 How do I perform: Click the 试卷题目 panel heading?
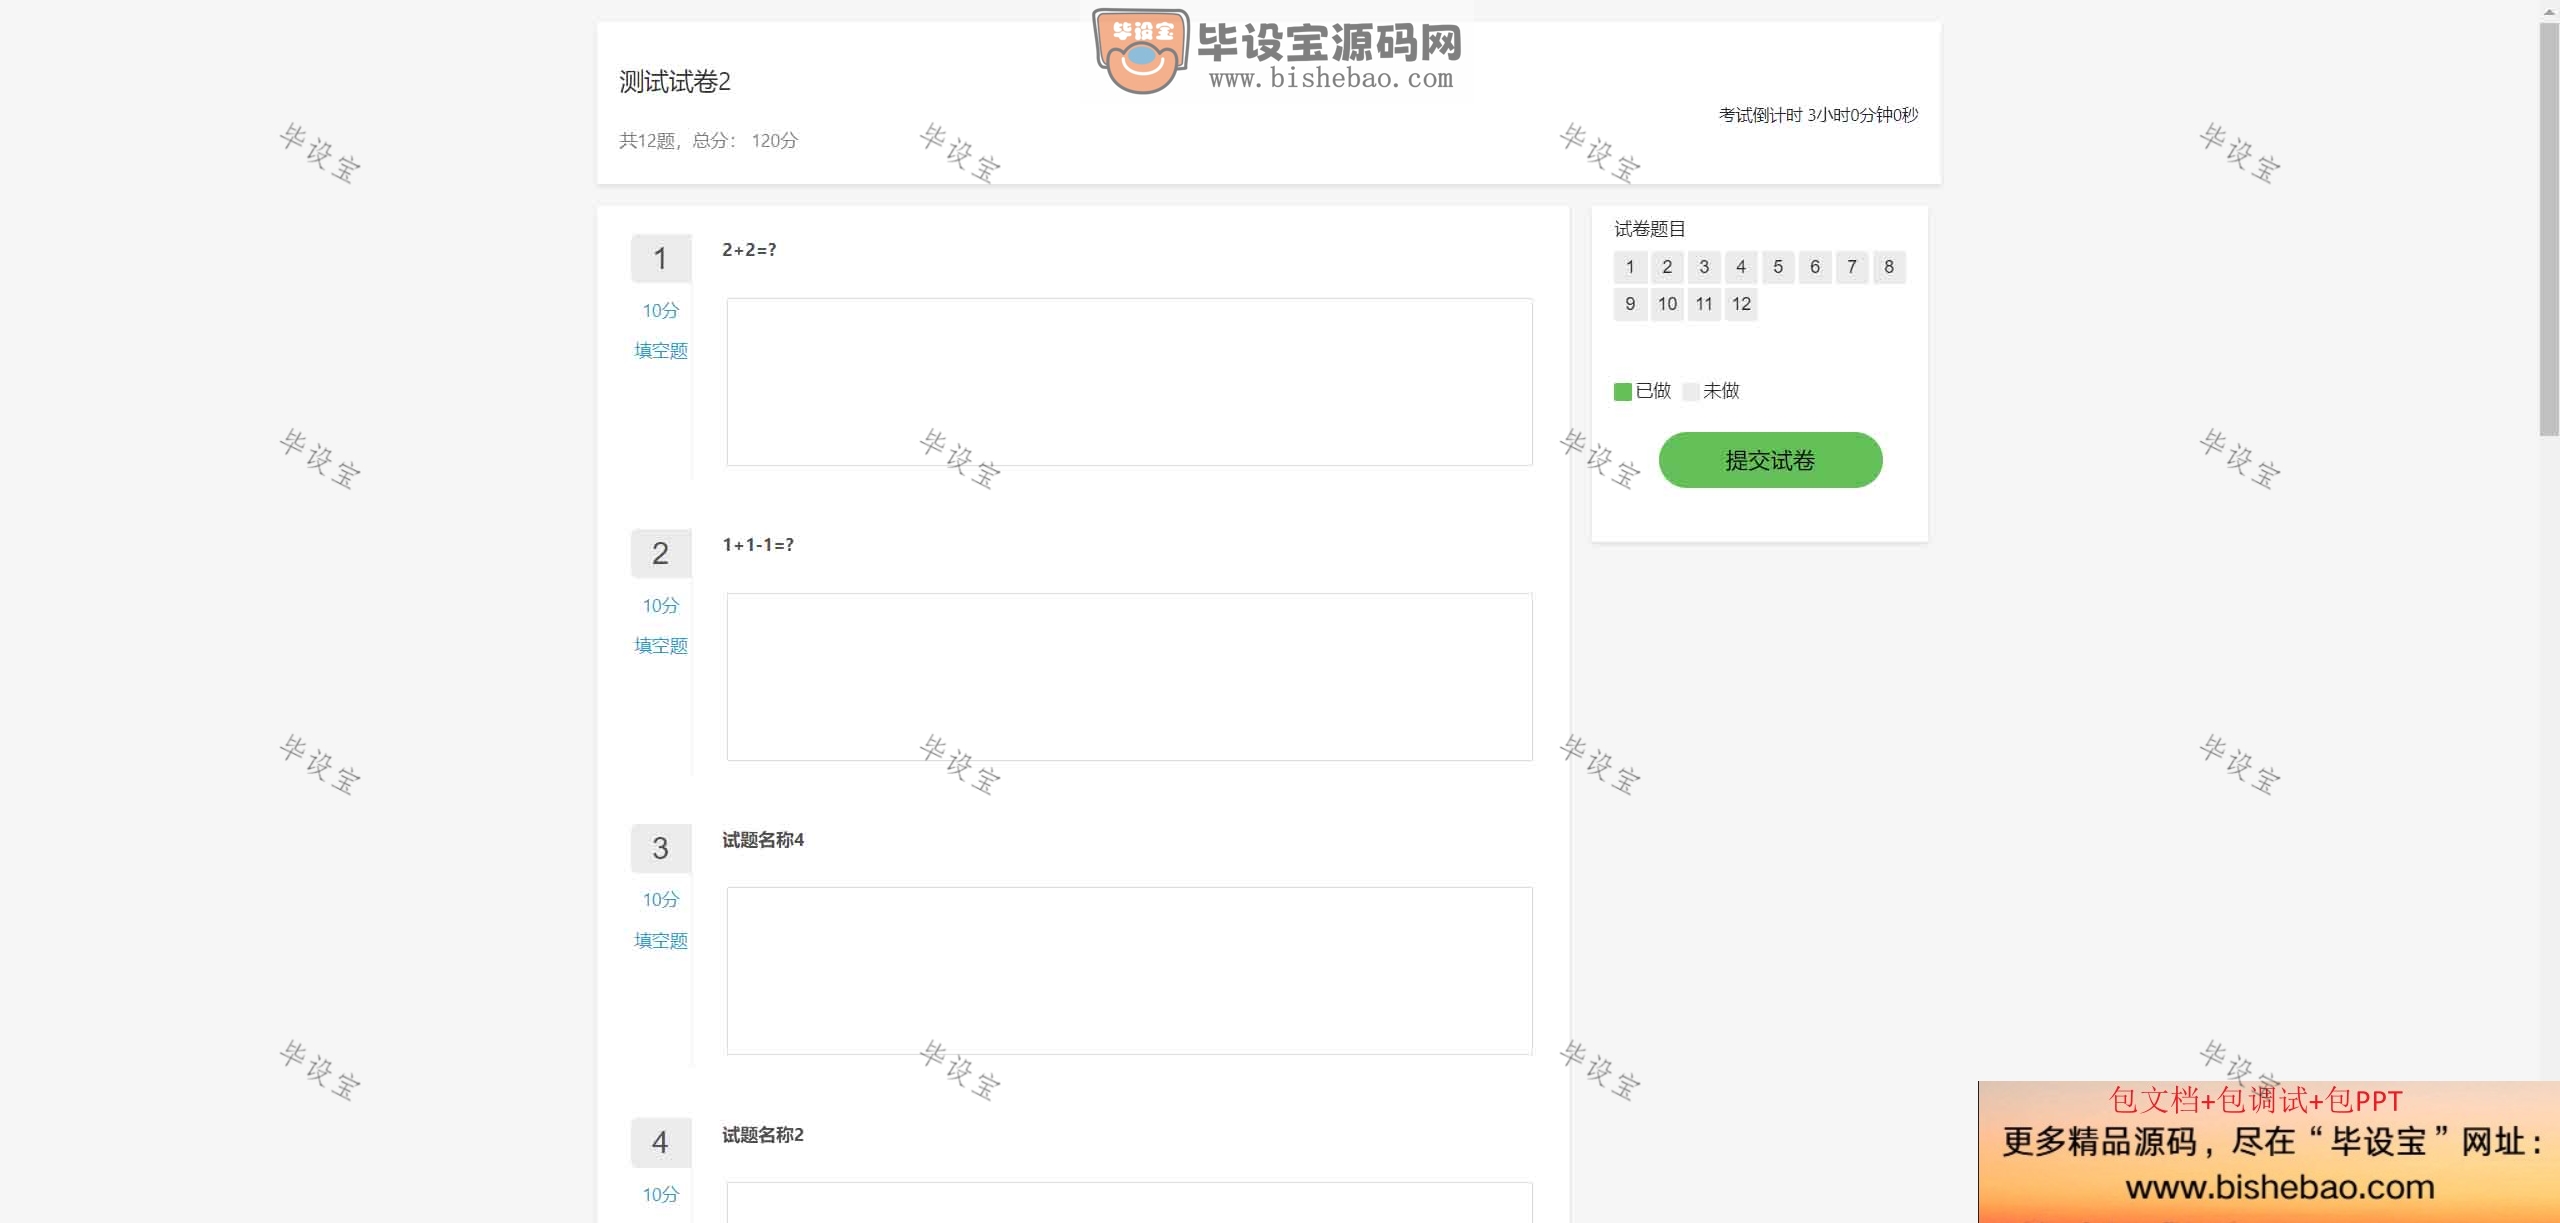pos(1650,229)
